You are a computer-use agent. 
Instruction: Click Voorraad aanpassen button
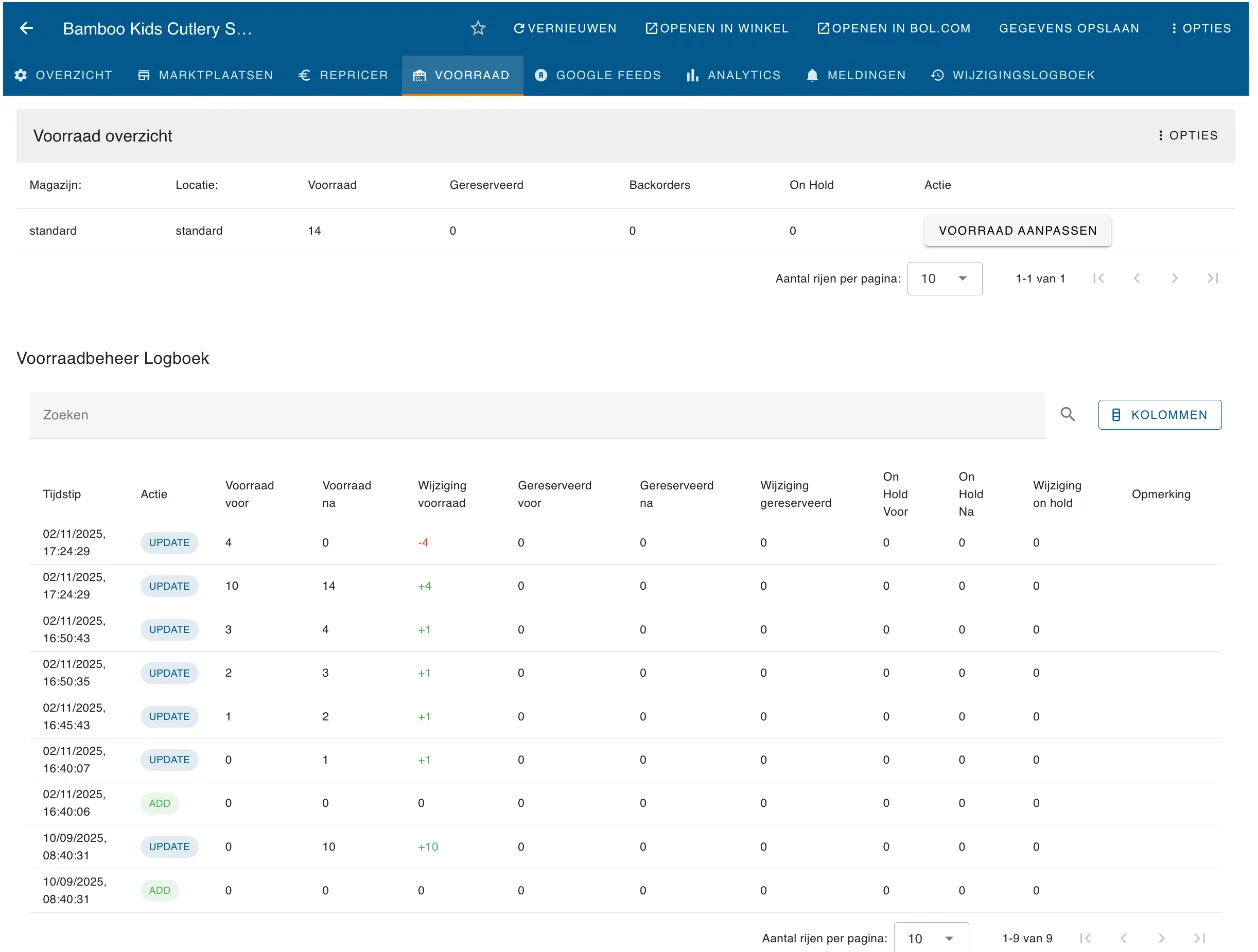tap(1018, 230)
